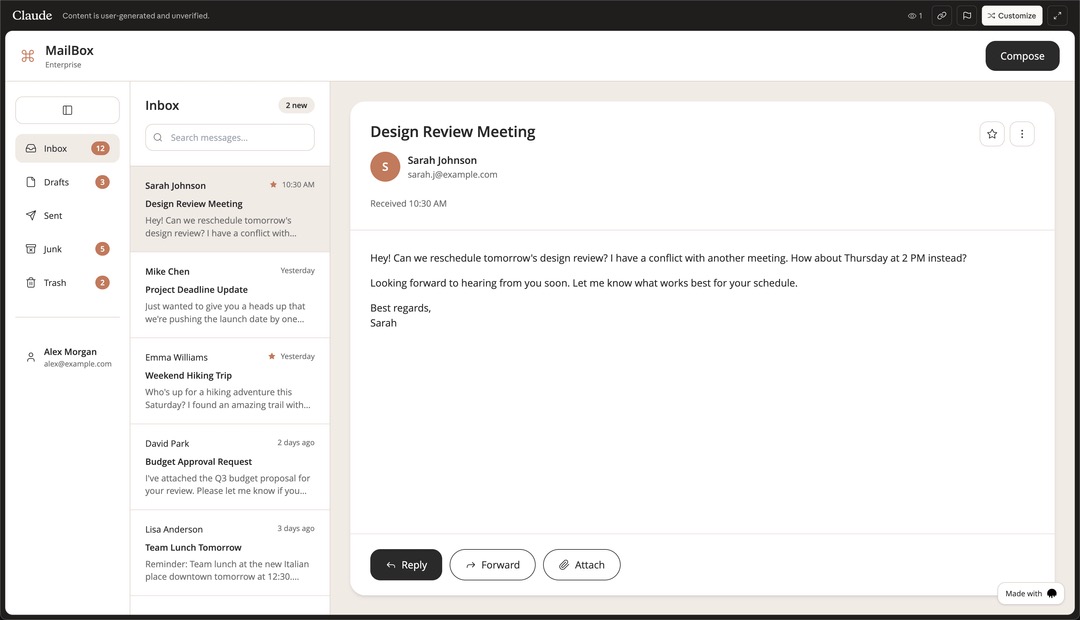Viewport: 1080px width, 620px height.
Task: Reply to Sarah's email
Action: coord(406,565)
